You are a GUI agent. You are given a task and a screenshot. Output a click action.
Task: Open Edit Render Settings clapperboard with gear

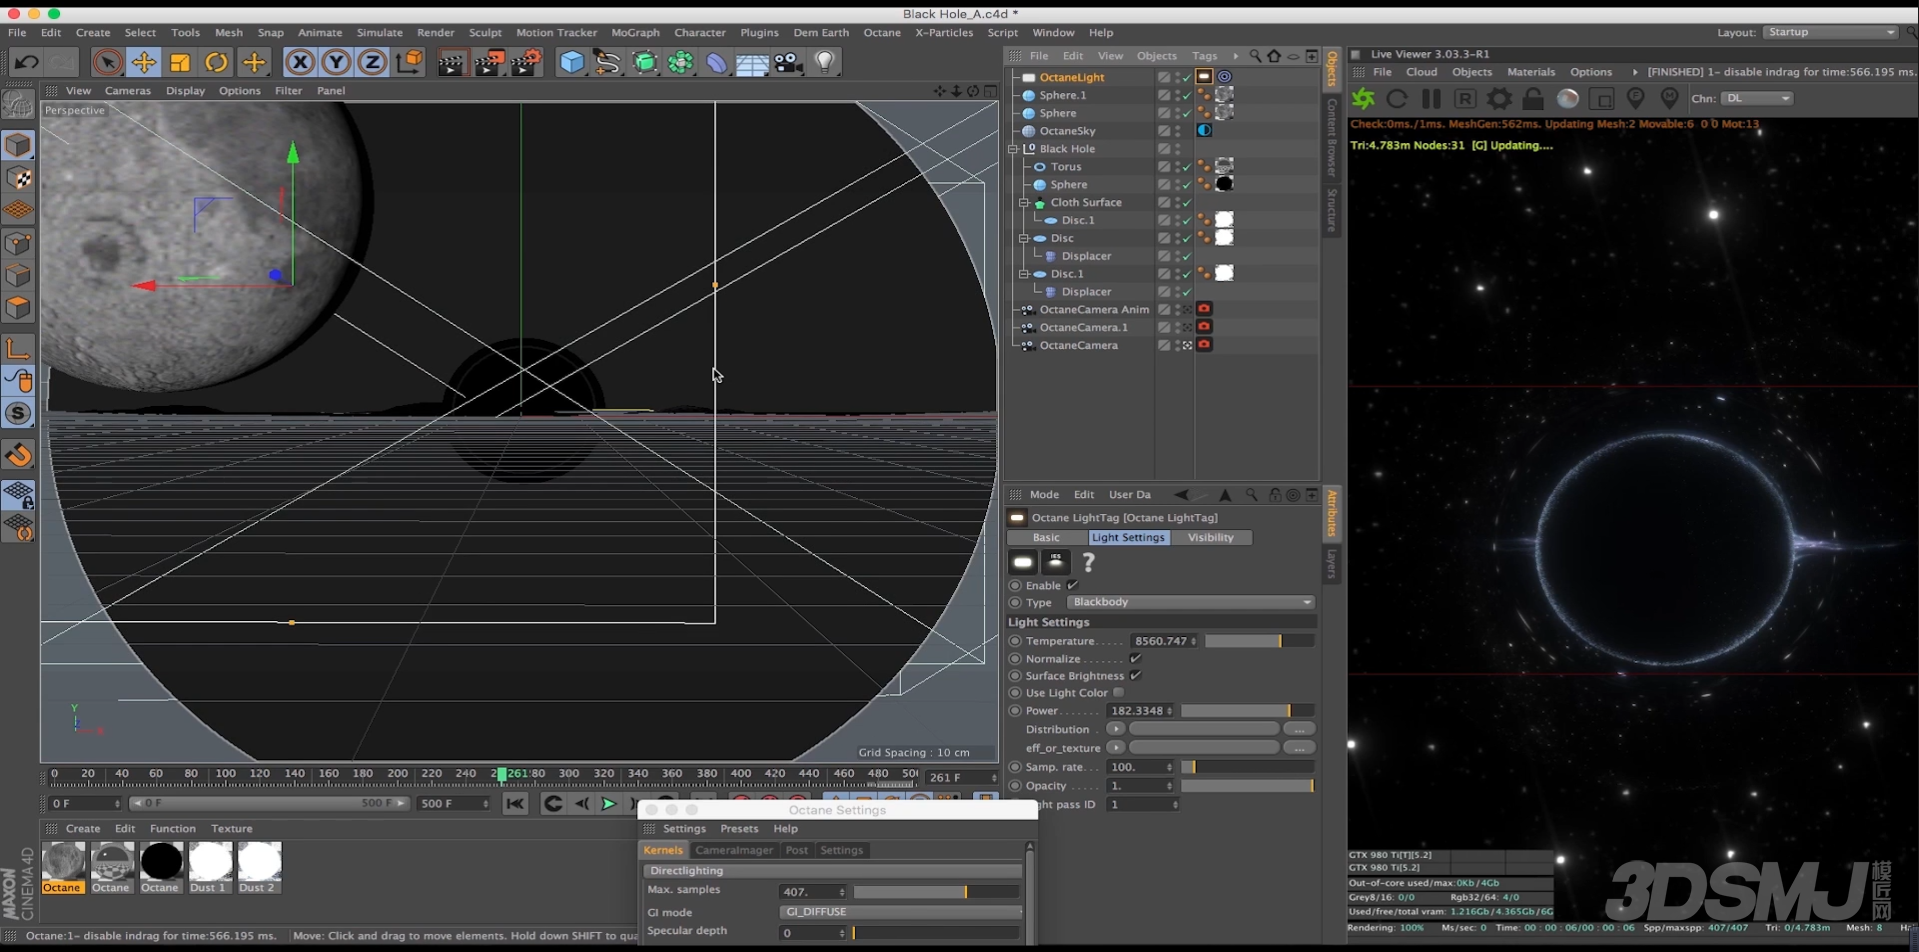[527, 62]
